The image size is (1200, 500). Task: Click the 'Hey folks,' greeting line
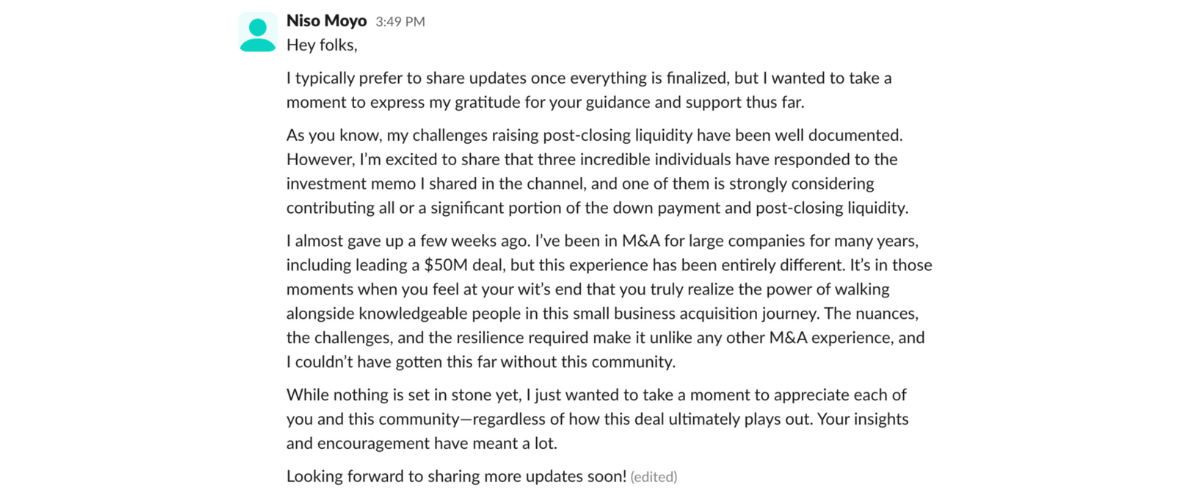coord(321,45)
